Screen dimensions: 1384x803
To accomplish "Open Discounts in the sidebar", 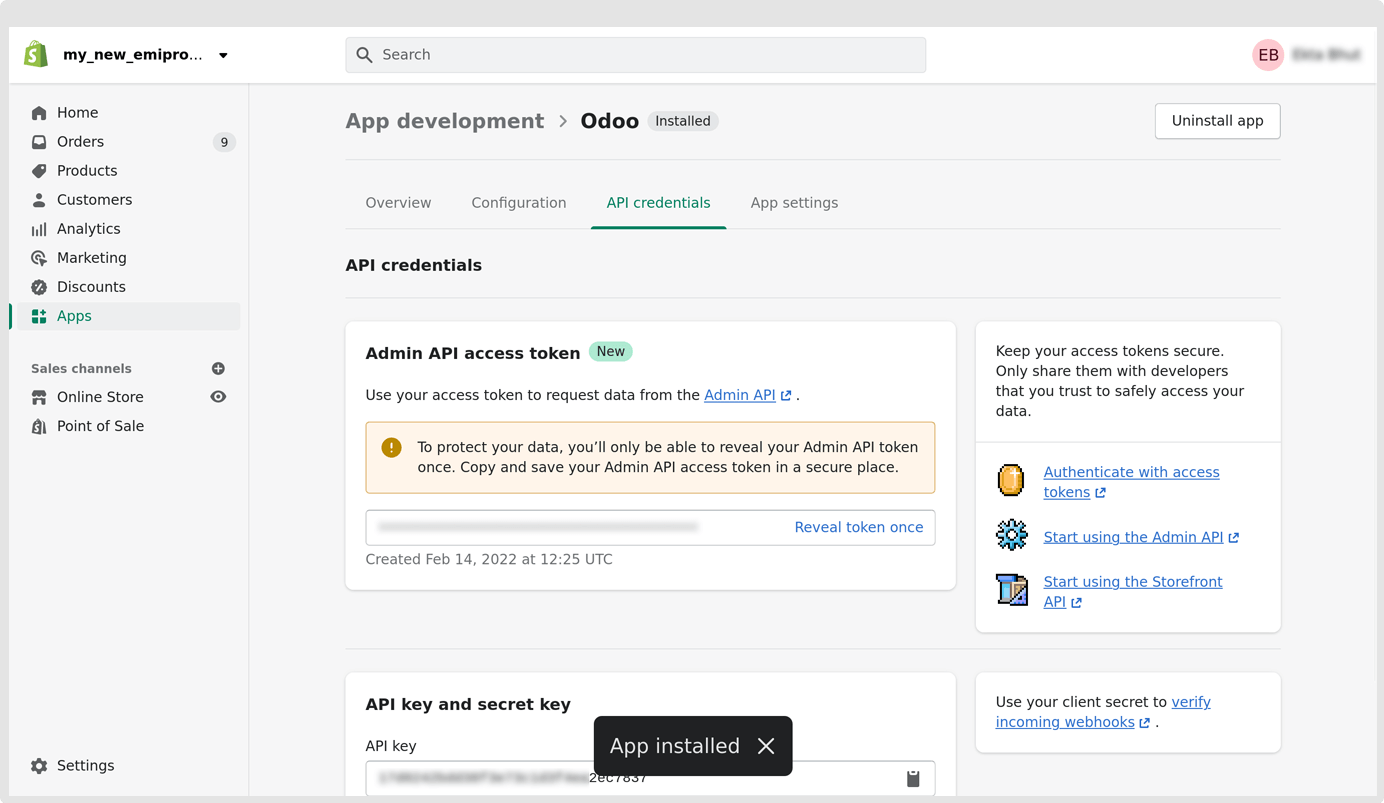I will [91, 287].
